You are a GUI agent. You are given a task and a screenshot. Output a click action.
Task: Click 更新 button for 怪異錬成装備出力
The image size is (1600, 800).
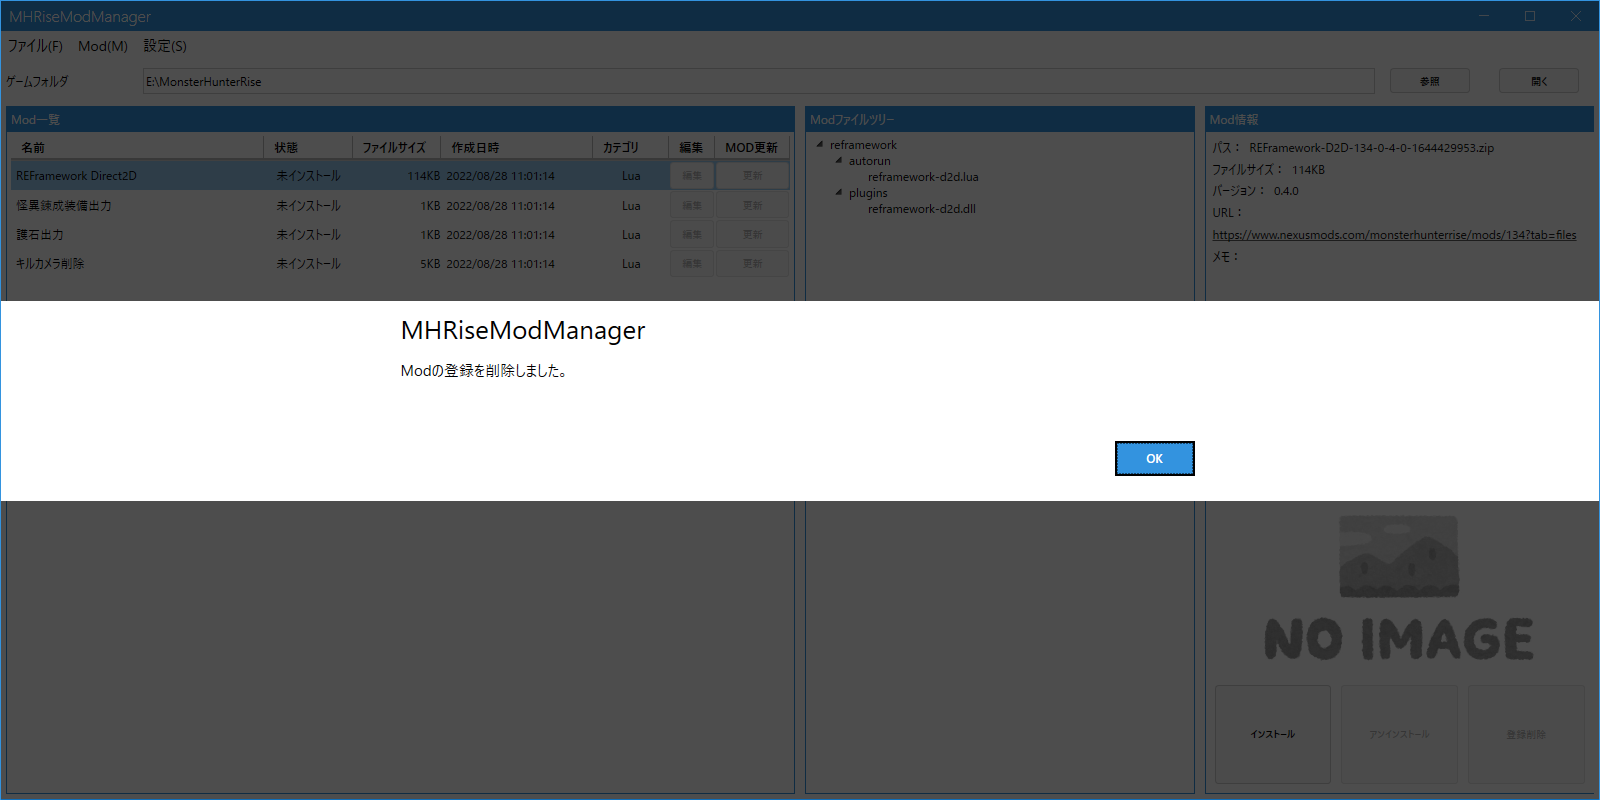point(752,205)
